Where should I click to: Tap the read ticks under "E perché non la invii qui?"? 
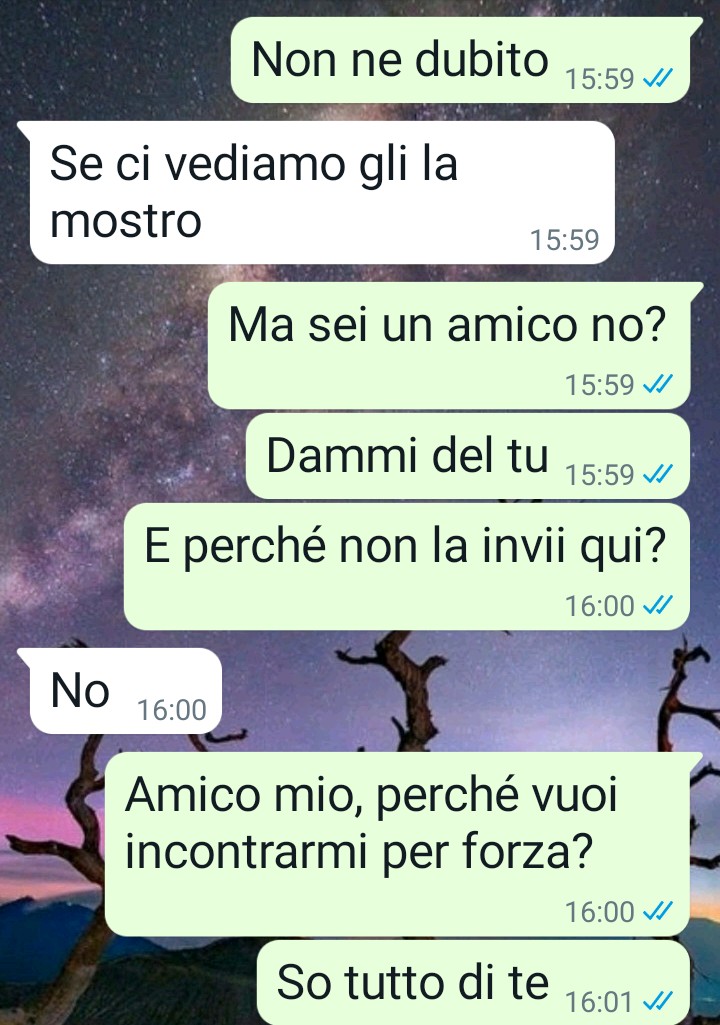coord(657,606)
